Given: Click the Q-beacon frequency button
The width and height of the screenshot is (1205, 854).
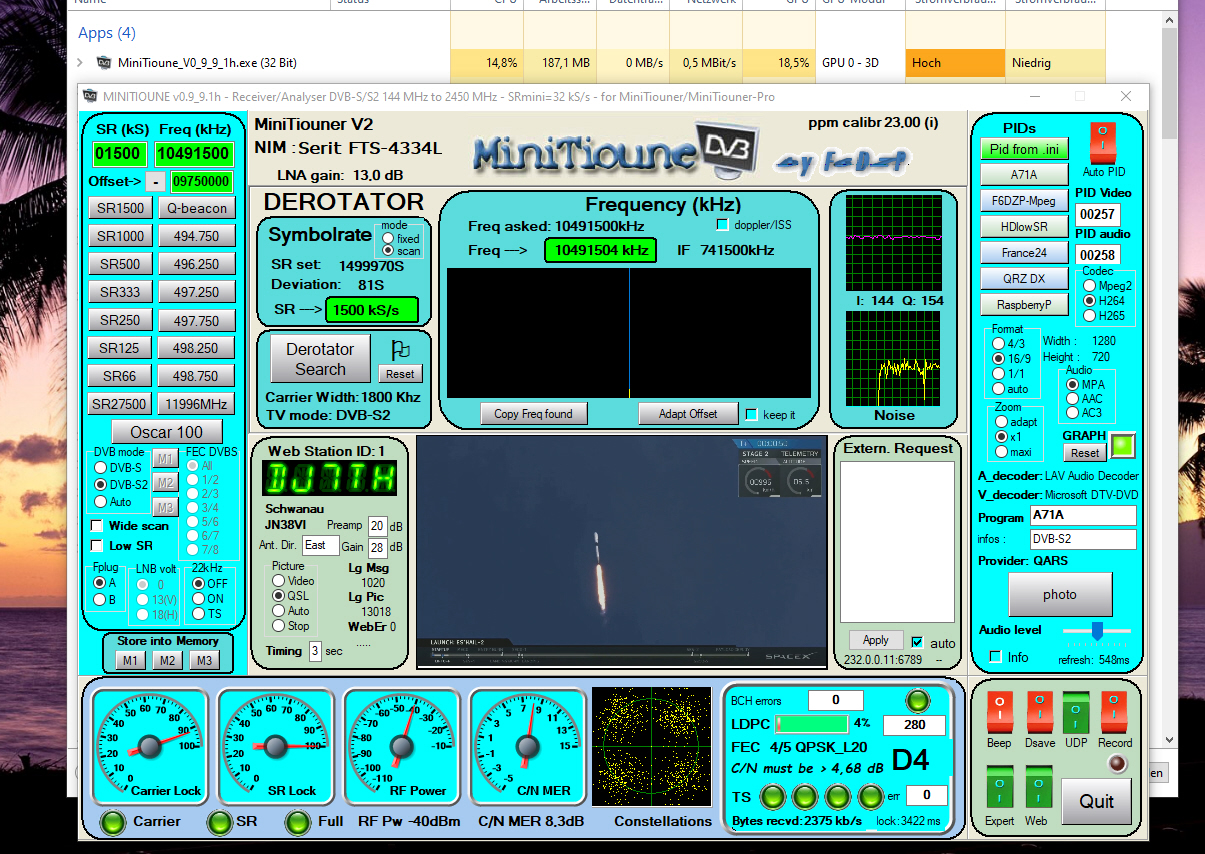Looking at the screenshot, I should tap(196, 208).
